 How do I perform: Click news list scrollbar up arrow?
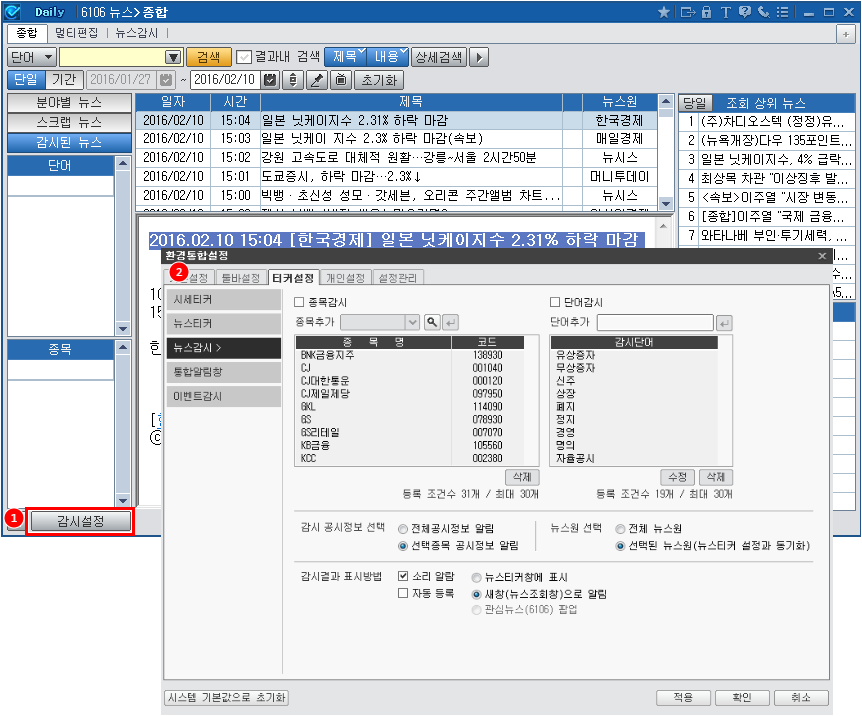pyautogui.click(x=666, y=101)
